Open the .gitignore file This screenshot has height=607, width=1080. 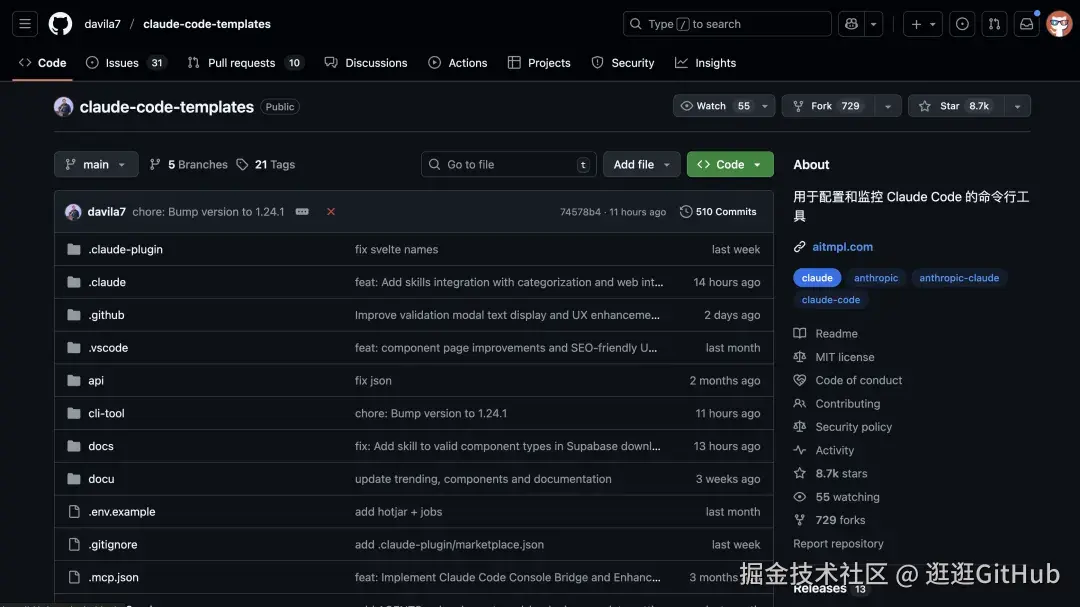113,544
